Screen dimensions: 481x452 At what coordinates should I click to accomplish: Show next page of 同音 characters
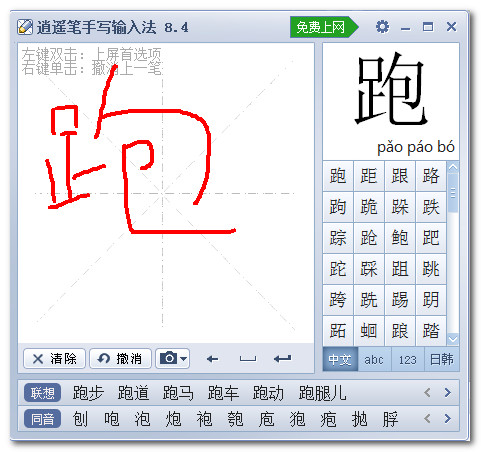pos(448,419)
